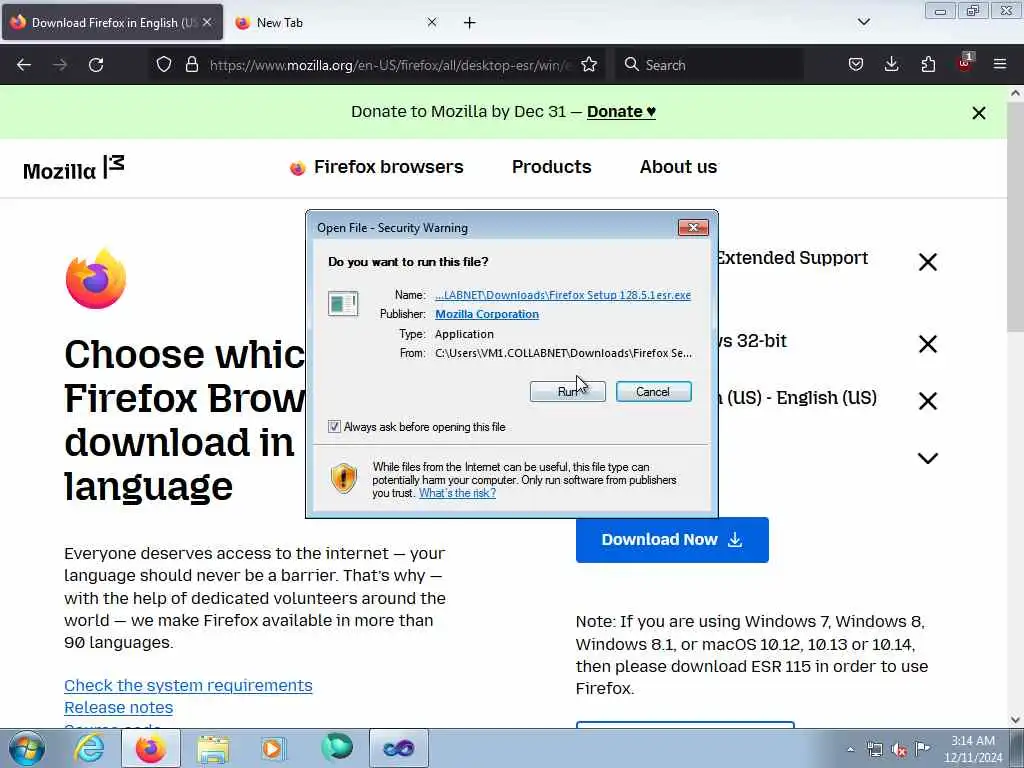Image resolution: width=1024 pixels, height=768 pixels.
Task: Open Windows Explorer folder in taskbar
Action: click(213, 748)
